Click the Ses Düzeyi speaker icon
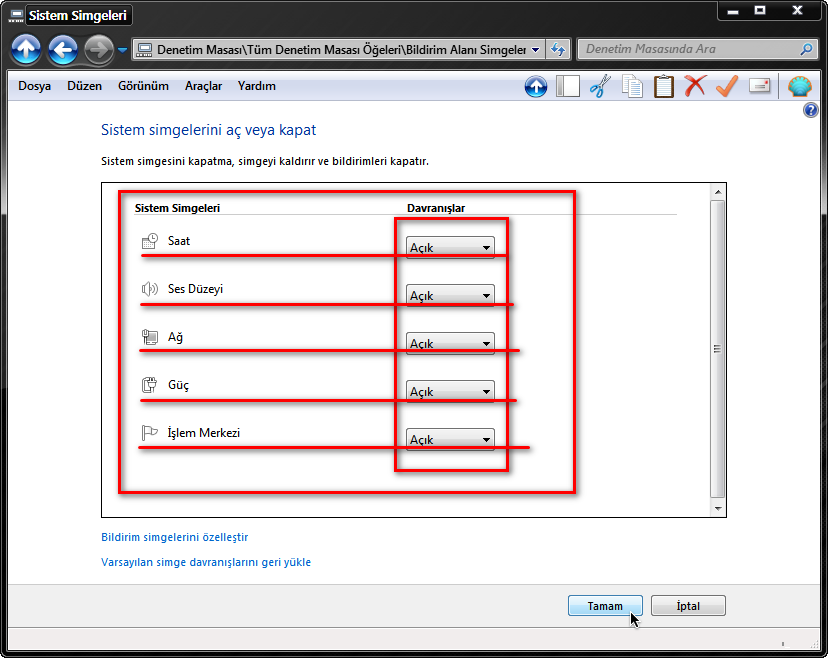The image size is (828, 658). point(149,289)
